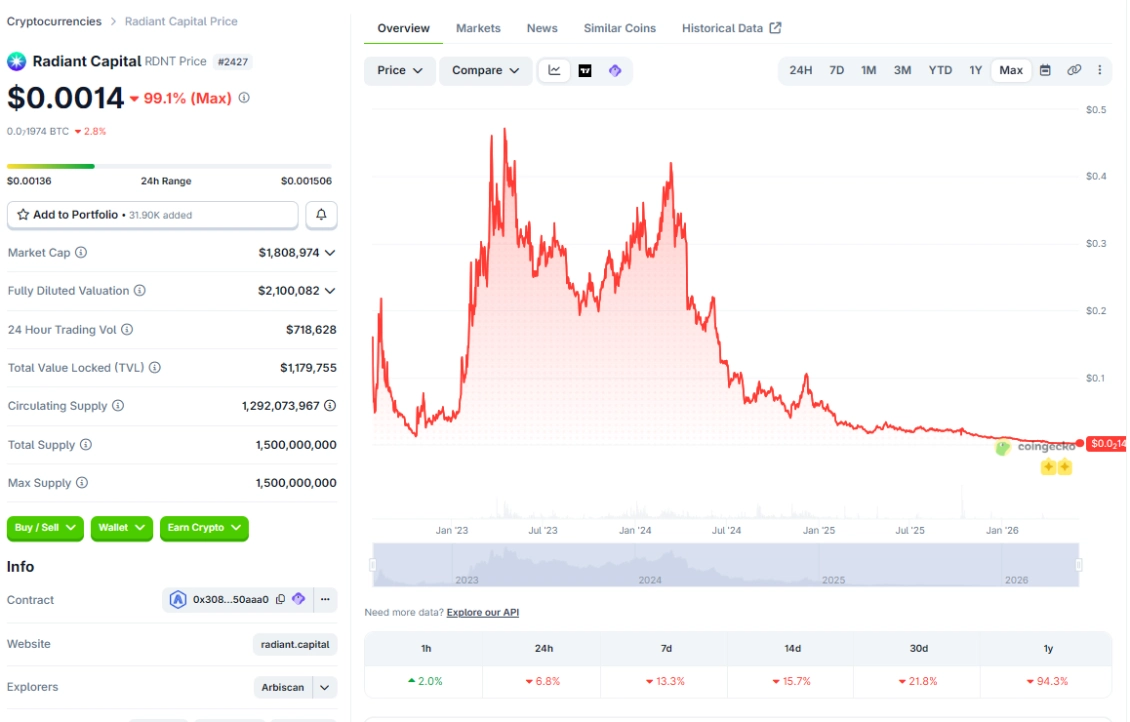Click info icon beside Circulating Supply label
Screen dimensions: 1130x722
point(118,406)
